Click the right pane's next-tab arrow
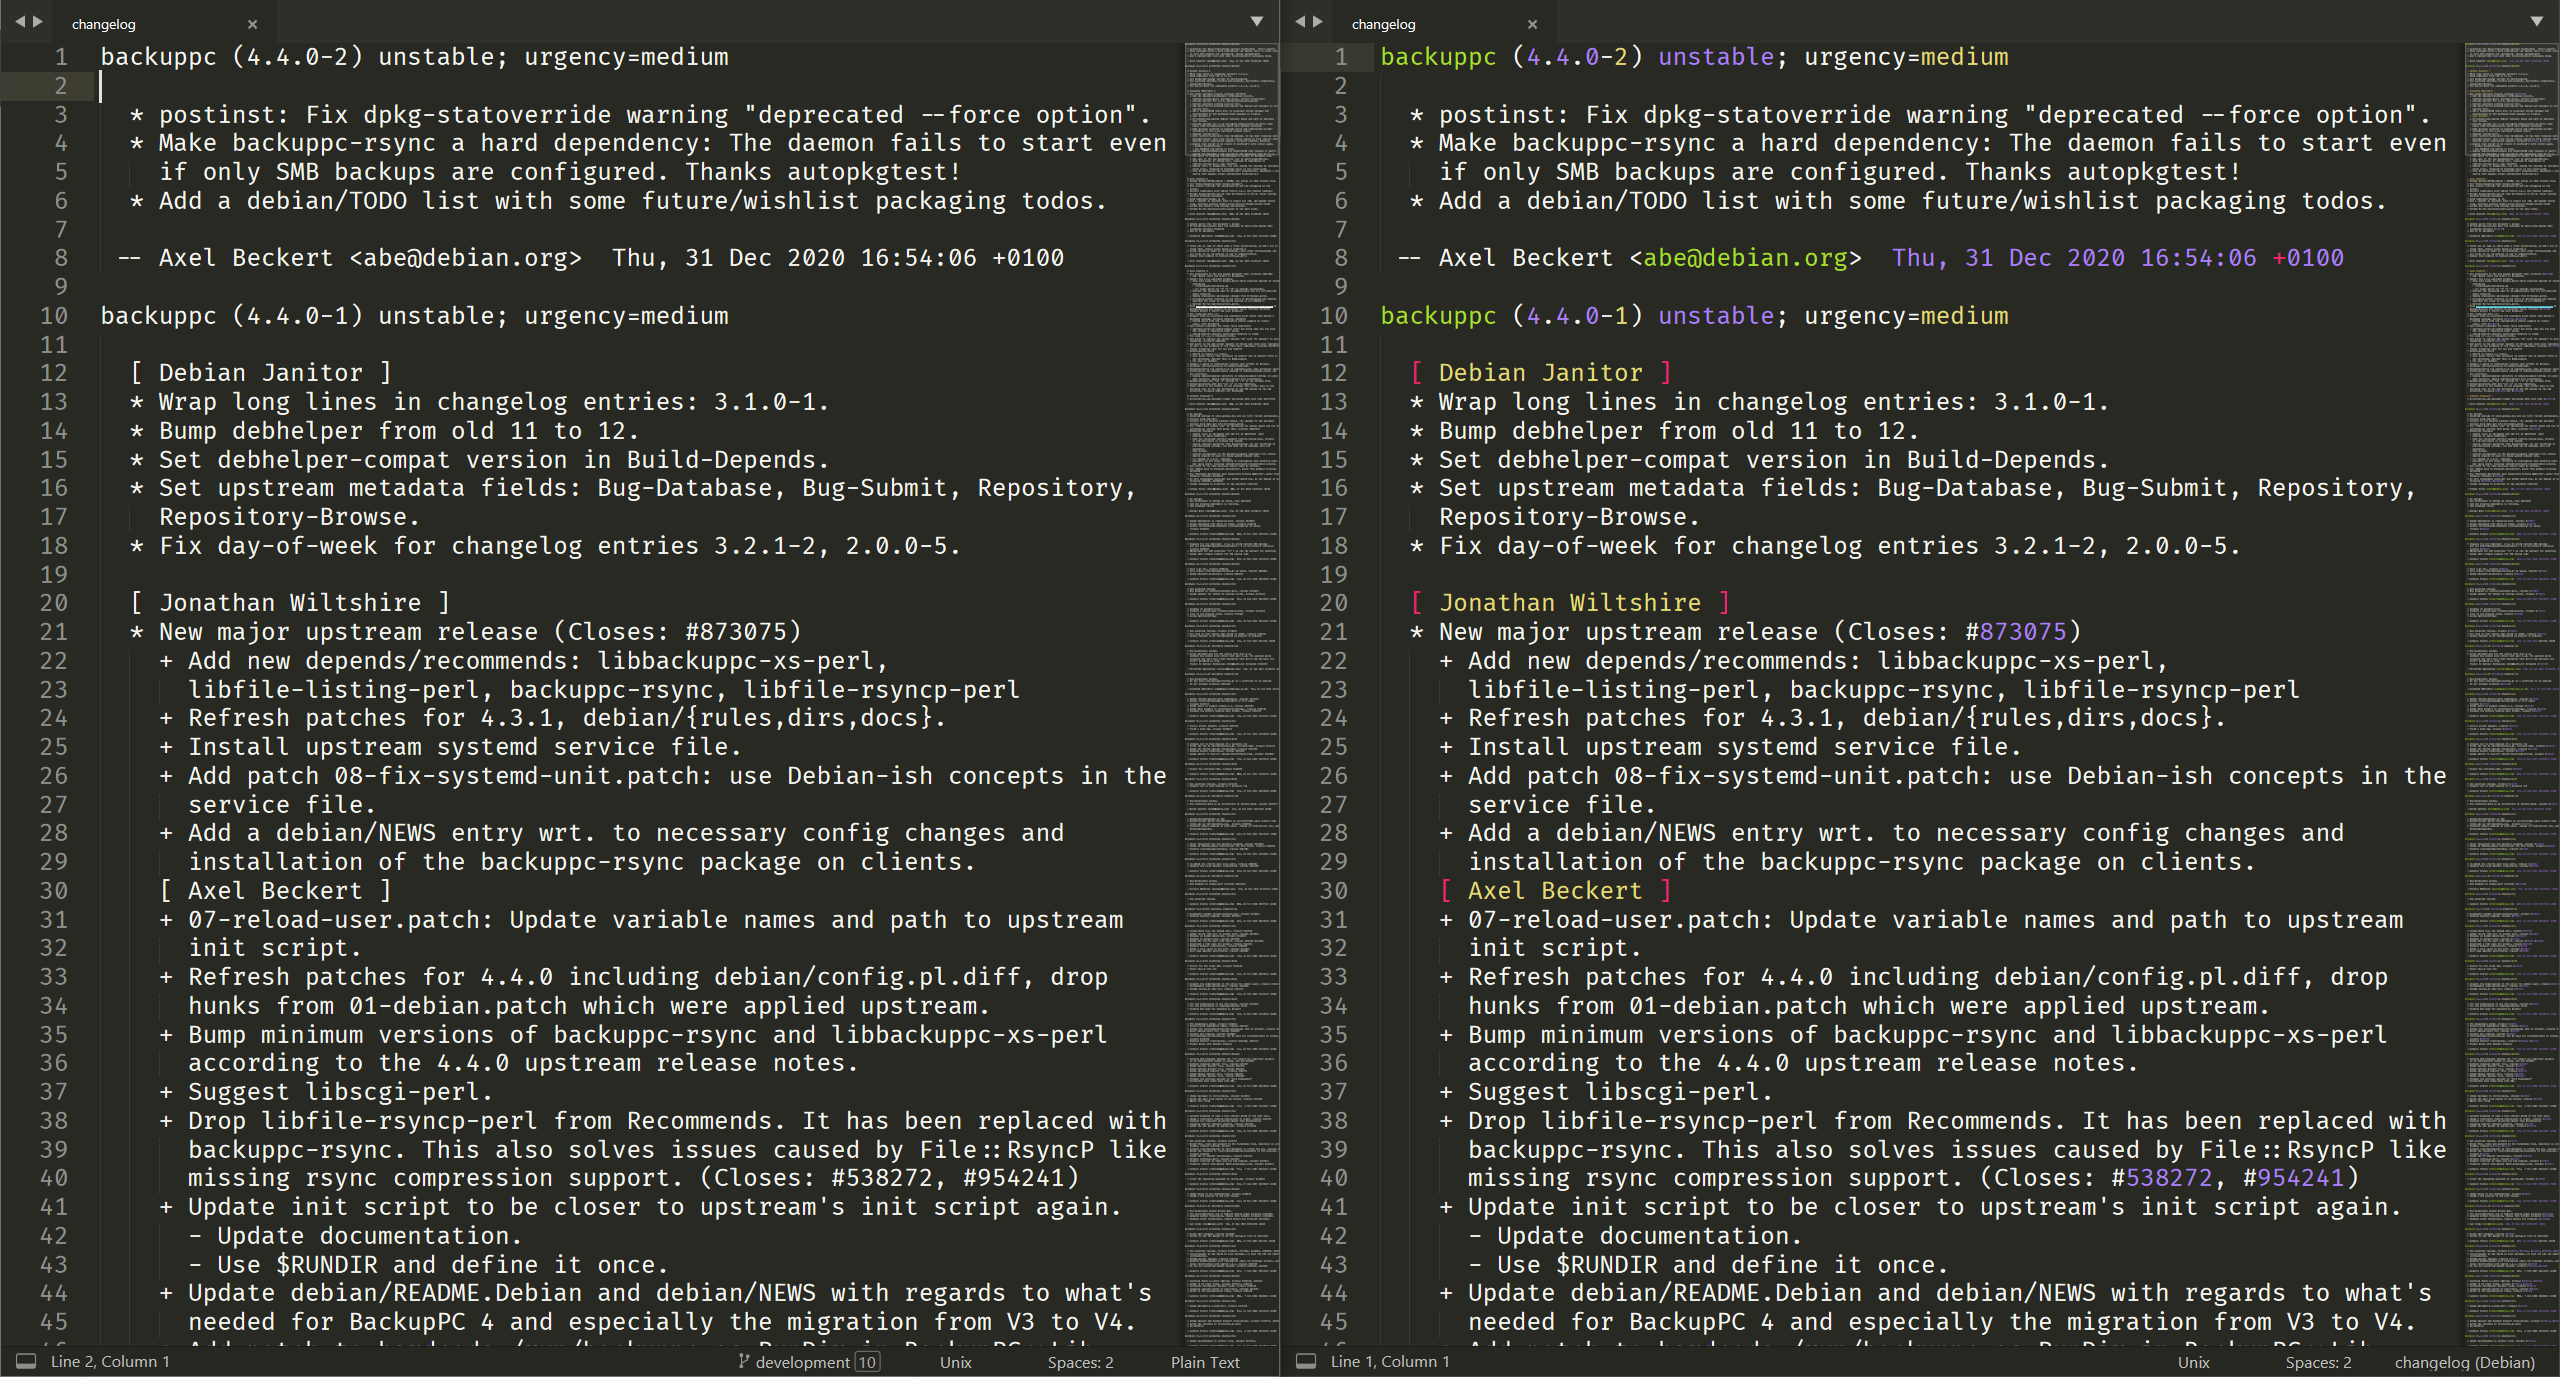Viewport: 2560px width, 1377px height. click(1318, 22)
